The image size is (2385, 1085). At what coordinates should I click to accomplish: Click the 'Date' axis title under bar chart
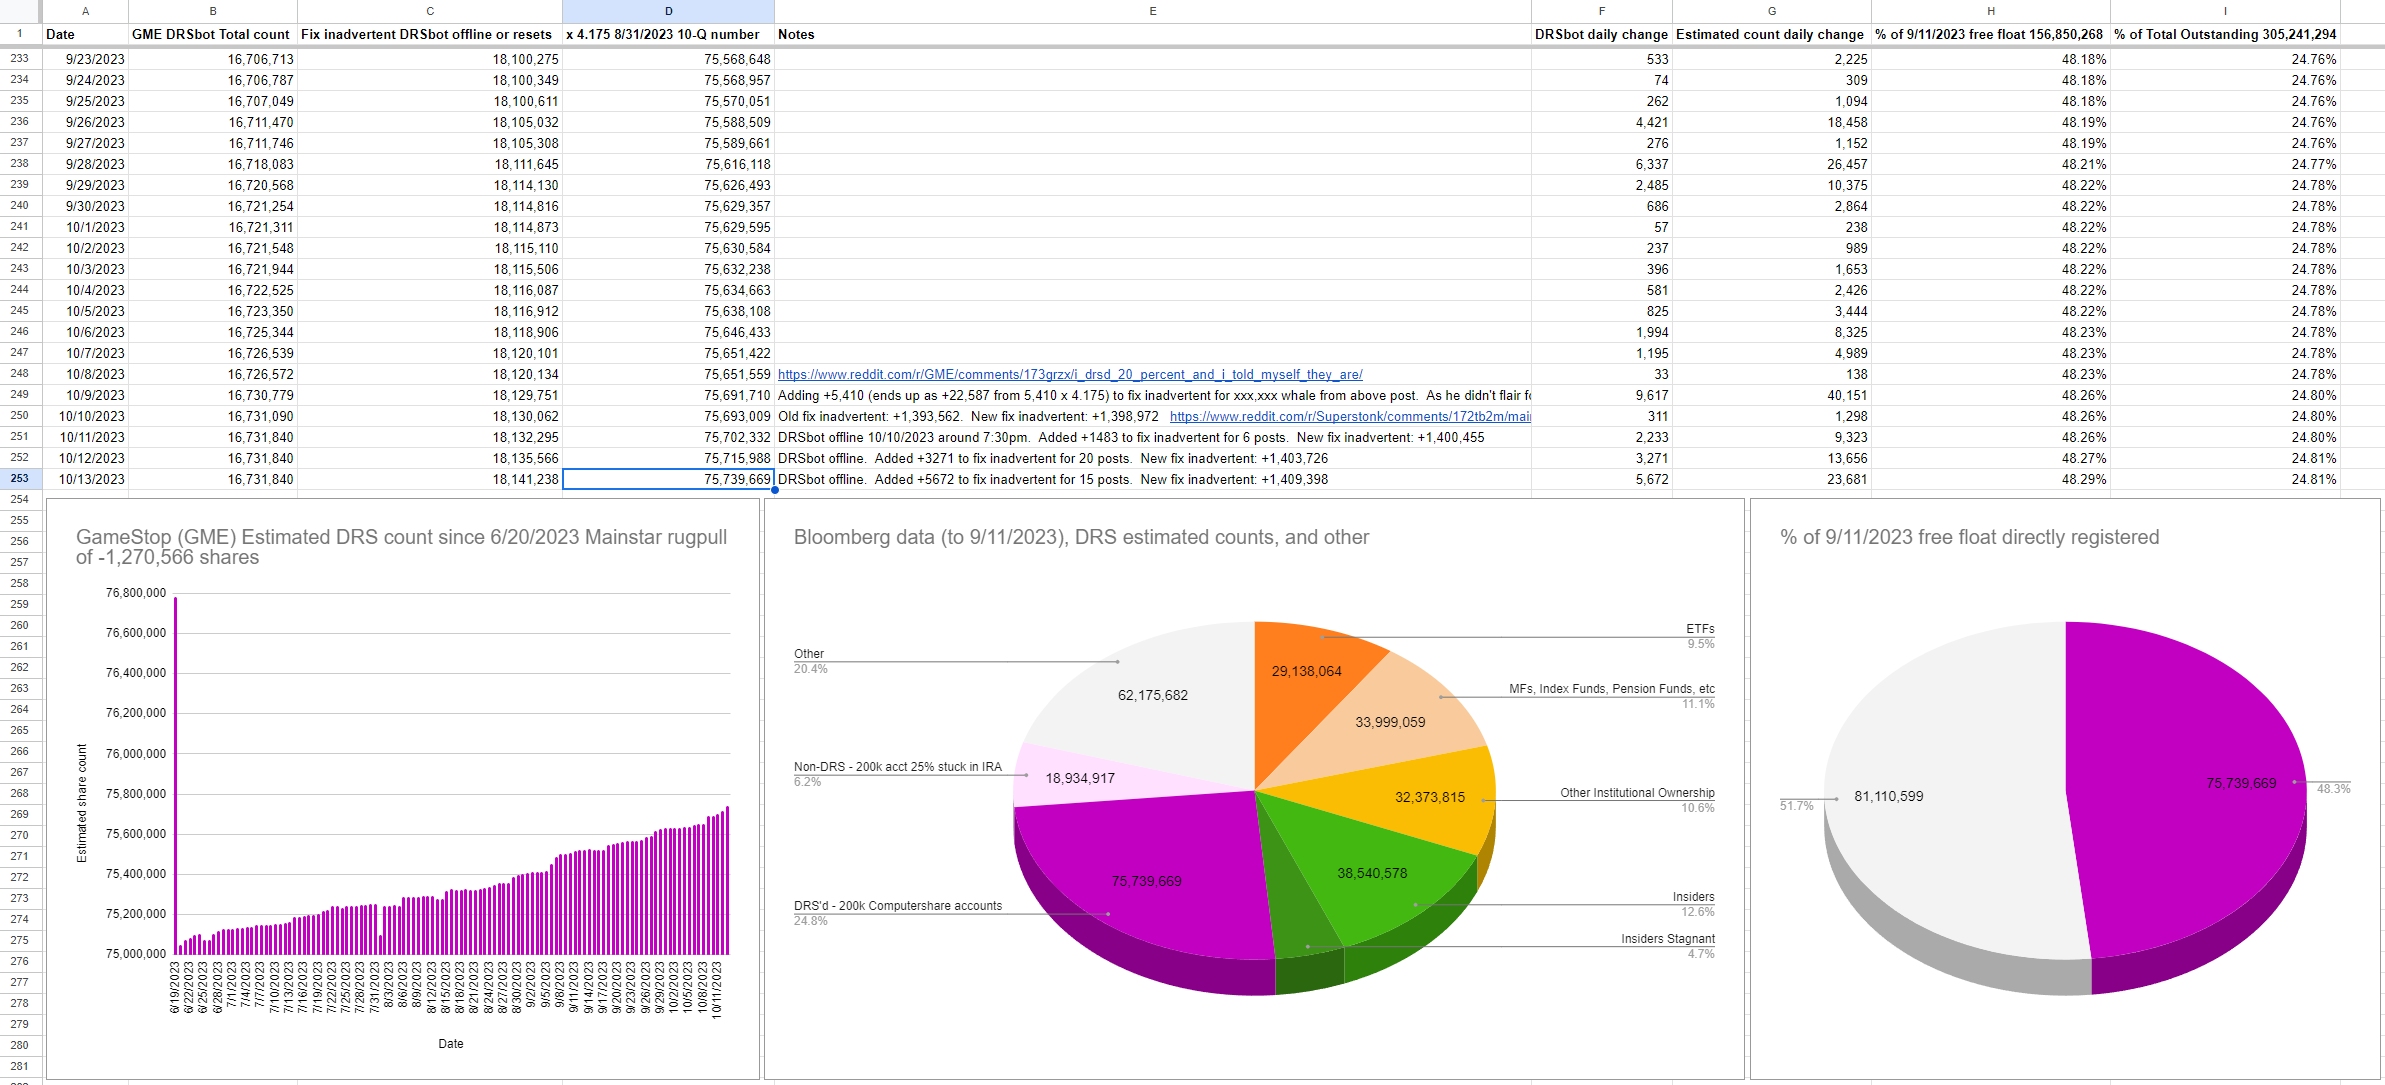pyautogui.click(x=451, y=1043)
